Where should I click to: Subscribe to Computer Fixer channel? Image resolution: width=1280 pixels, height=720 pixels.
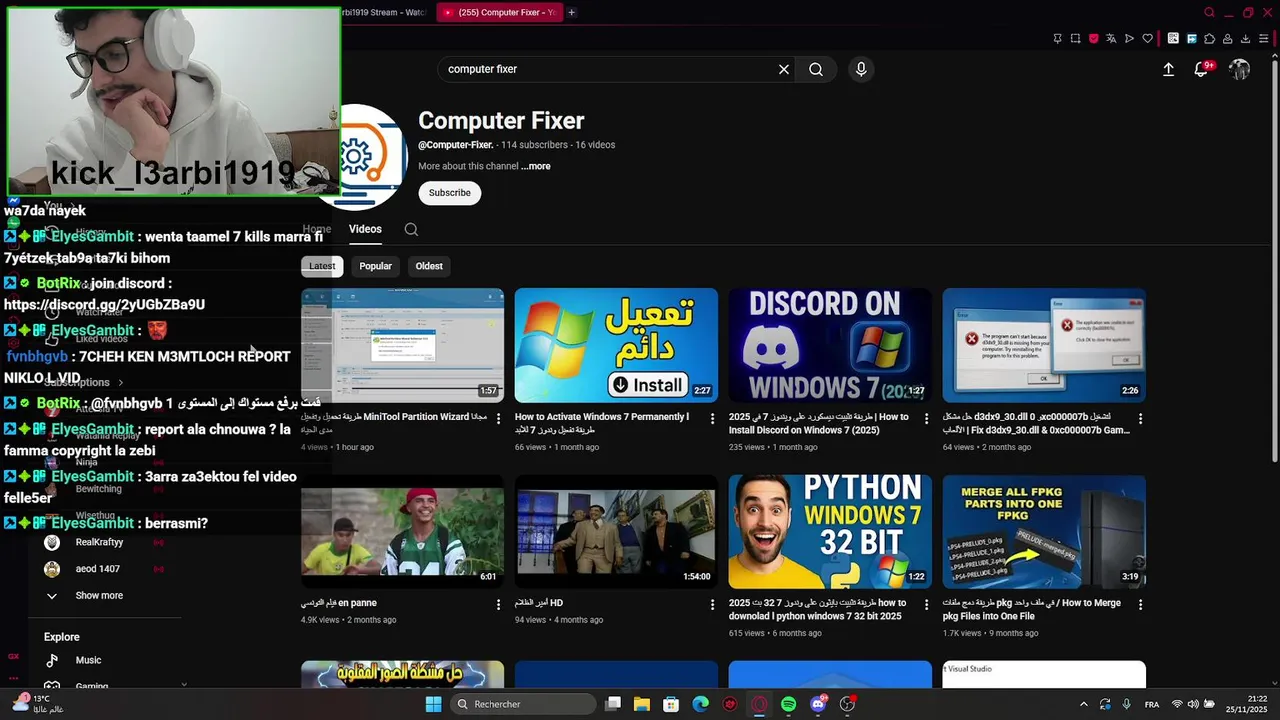[x=449, y=193]
